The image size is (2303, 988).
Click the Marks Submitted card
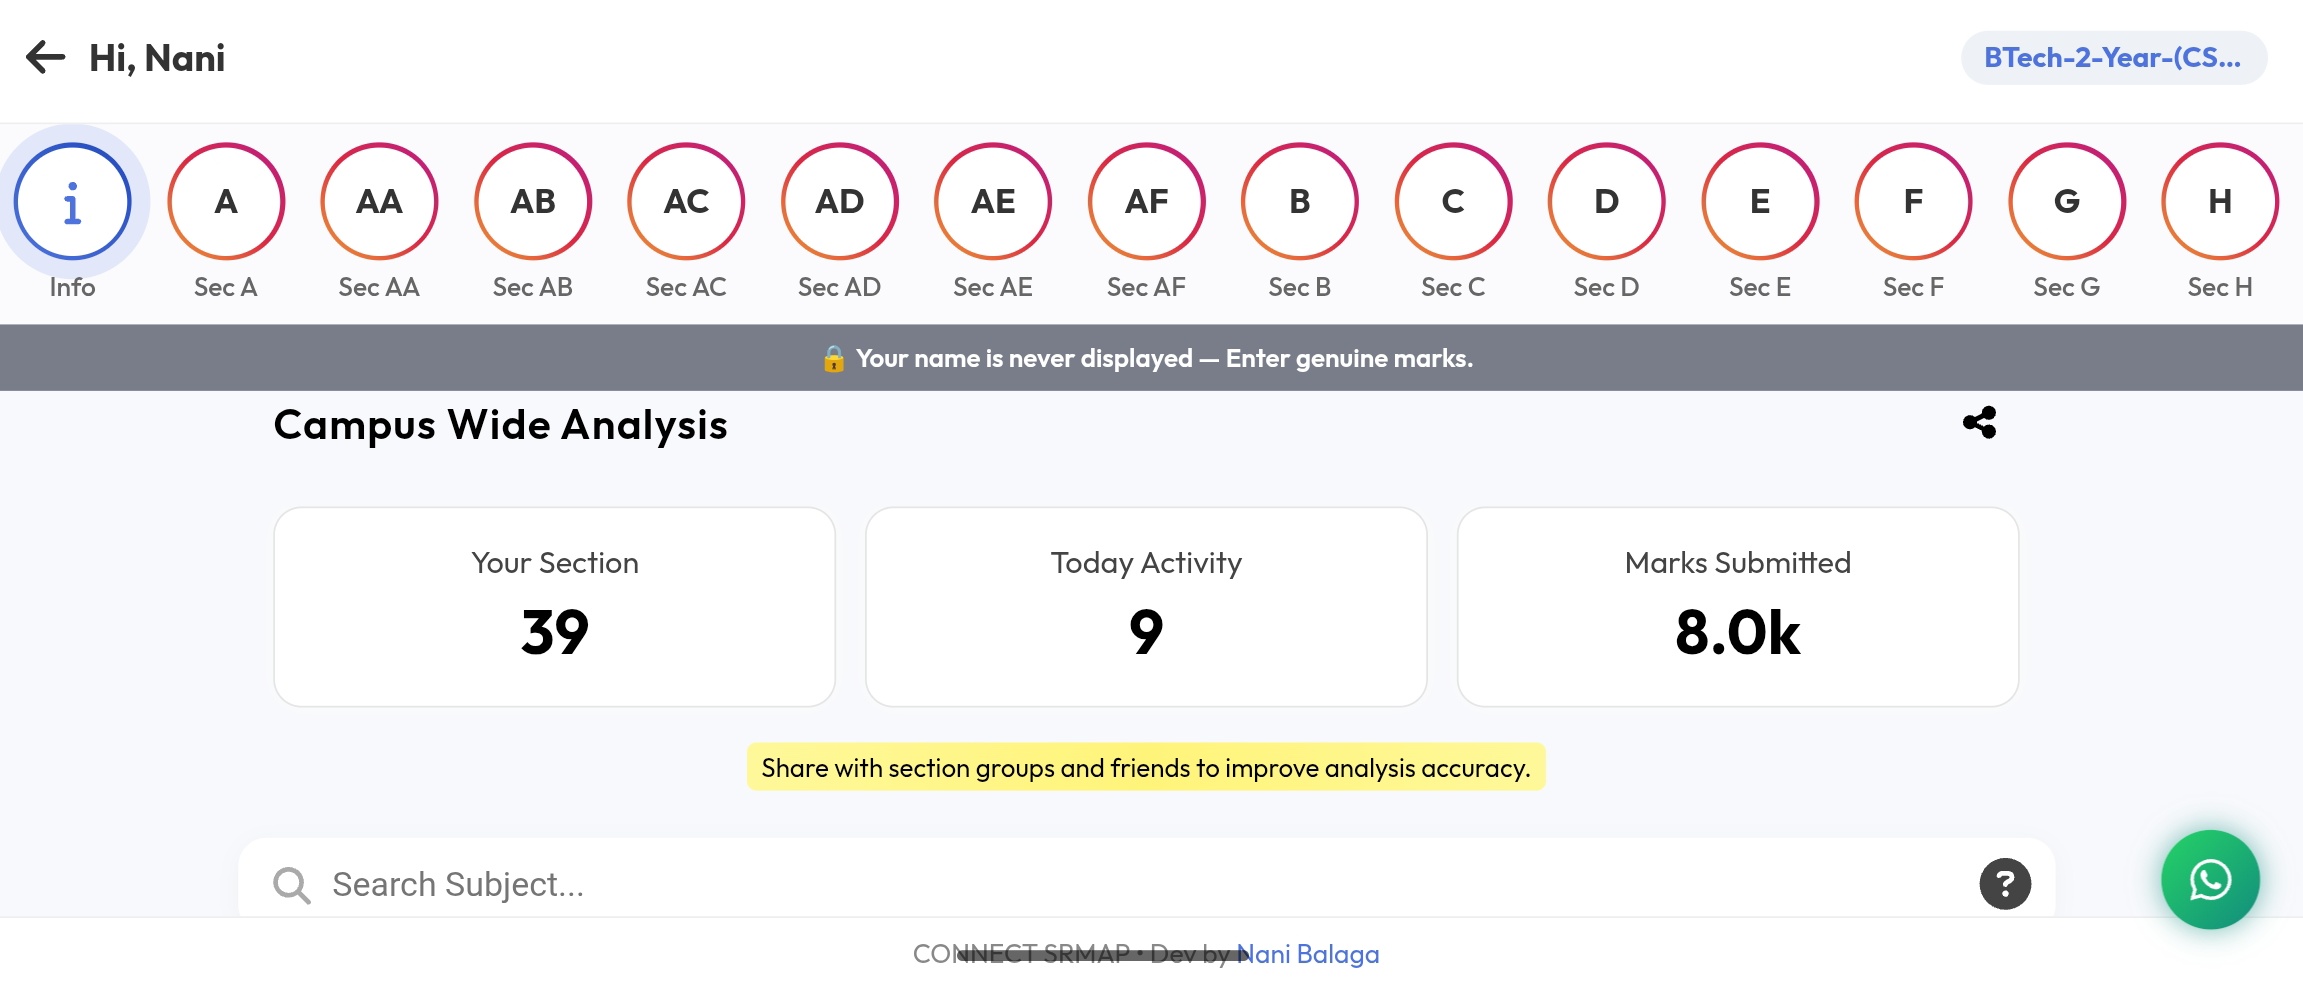coord(1737,607)
